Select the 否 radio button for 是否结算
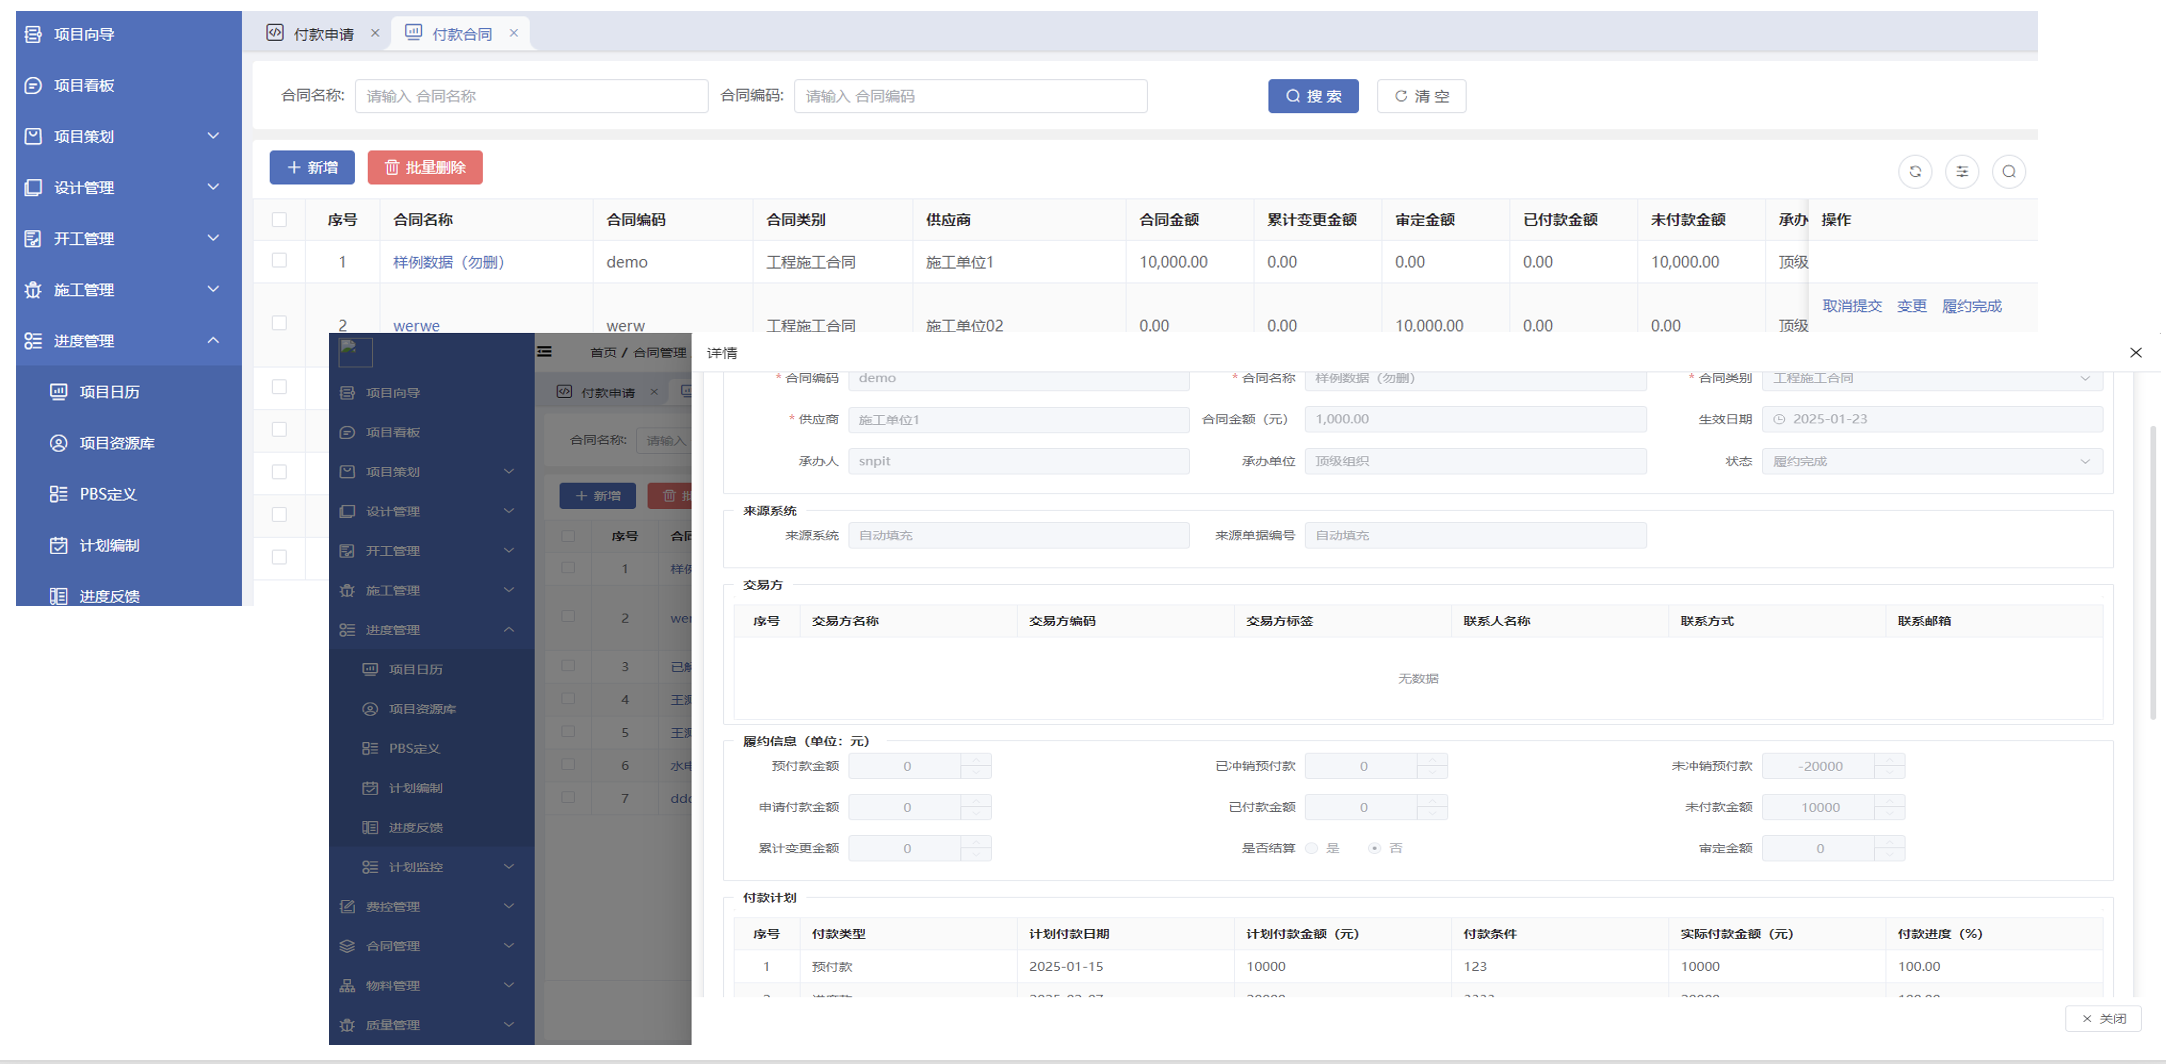2166x1064 pixels. coord(1374,848)
